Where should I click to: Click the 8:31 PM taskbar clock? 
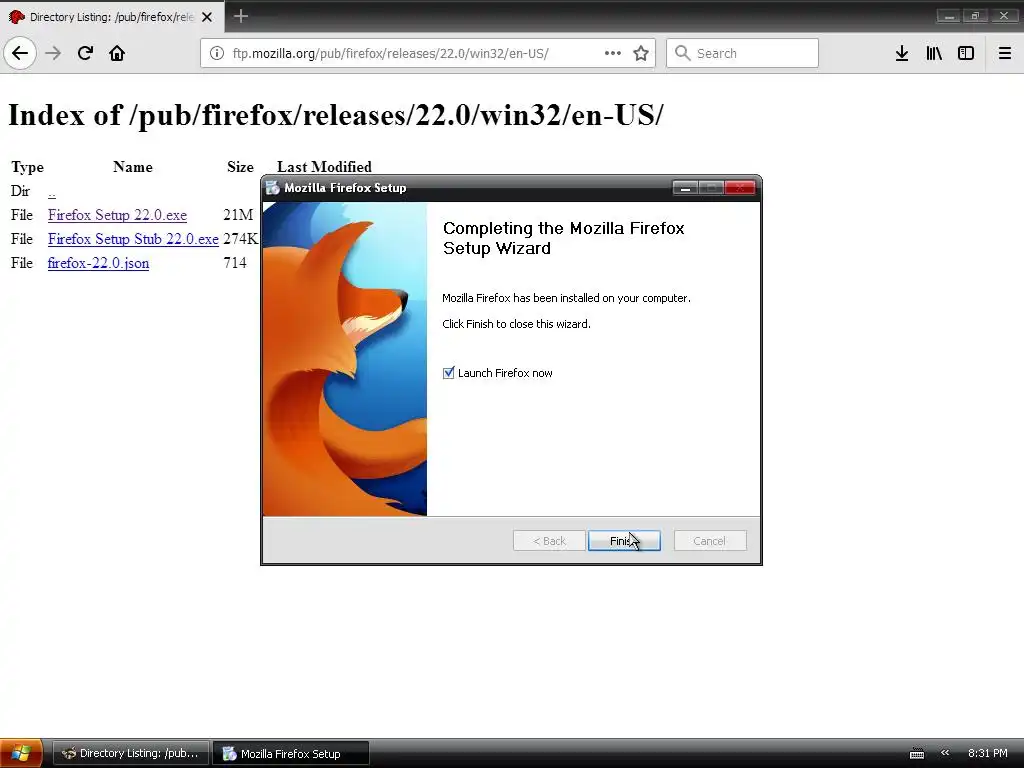click(x=987, y=753)
